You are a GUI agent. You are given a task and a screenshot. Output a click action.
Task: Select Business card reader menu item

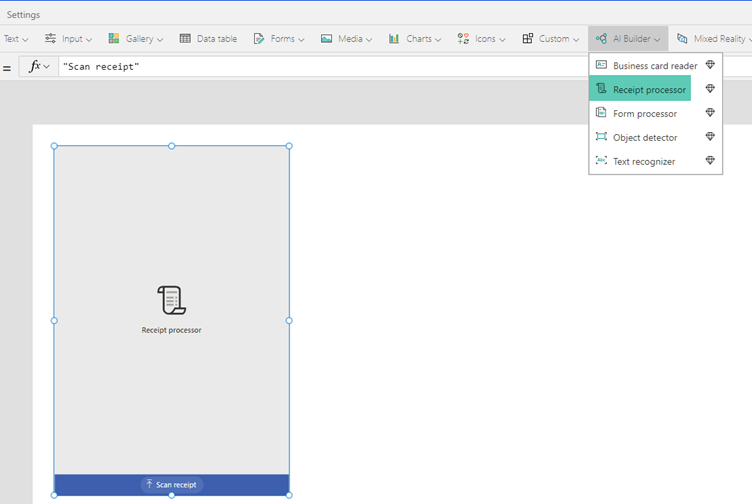[x=655, y=66]
